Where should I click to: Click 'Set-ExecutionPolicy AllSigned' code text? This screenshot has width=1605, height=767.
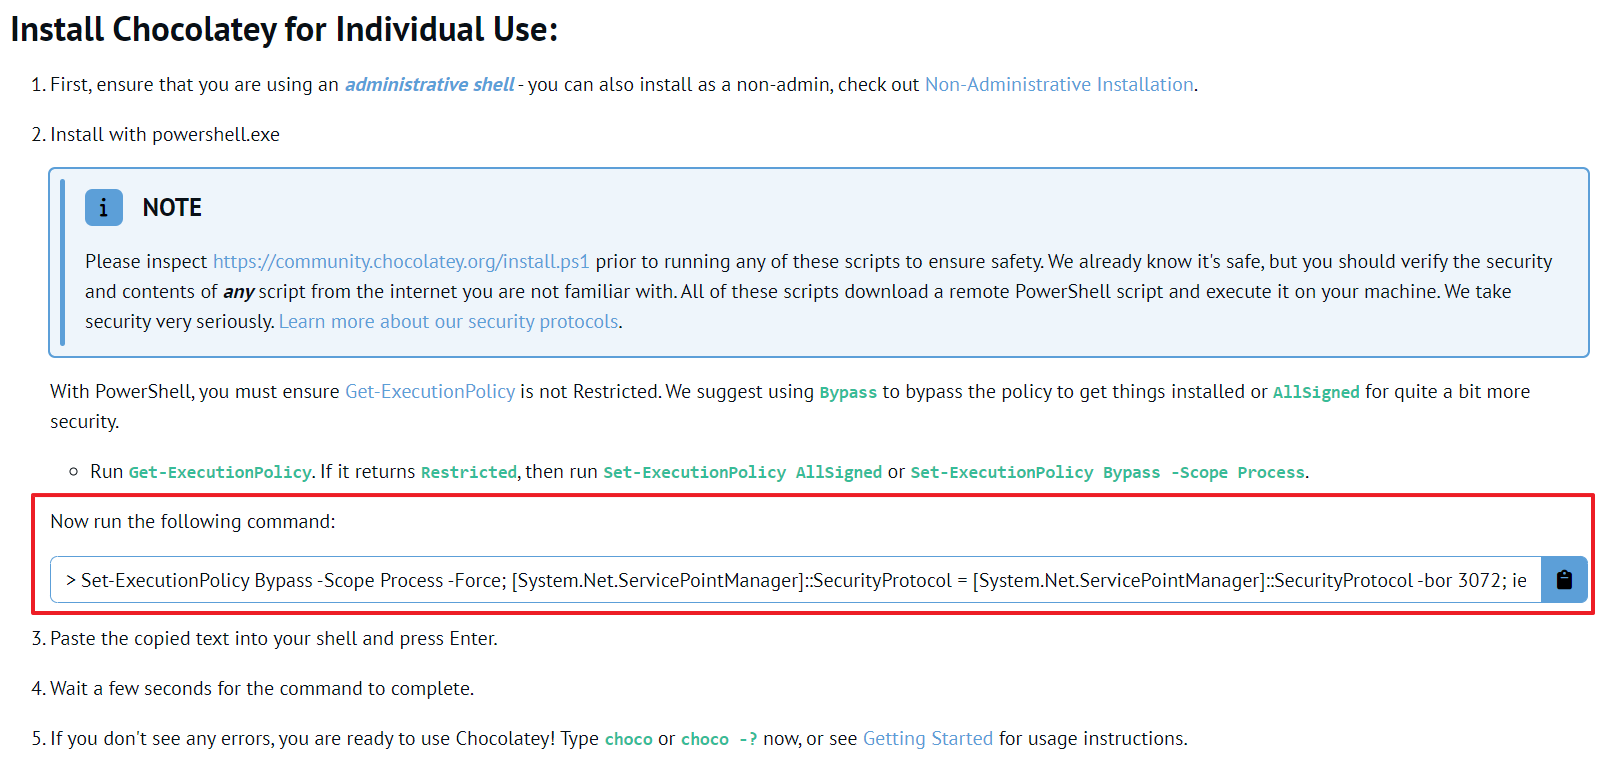743,472
